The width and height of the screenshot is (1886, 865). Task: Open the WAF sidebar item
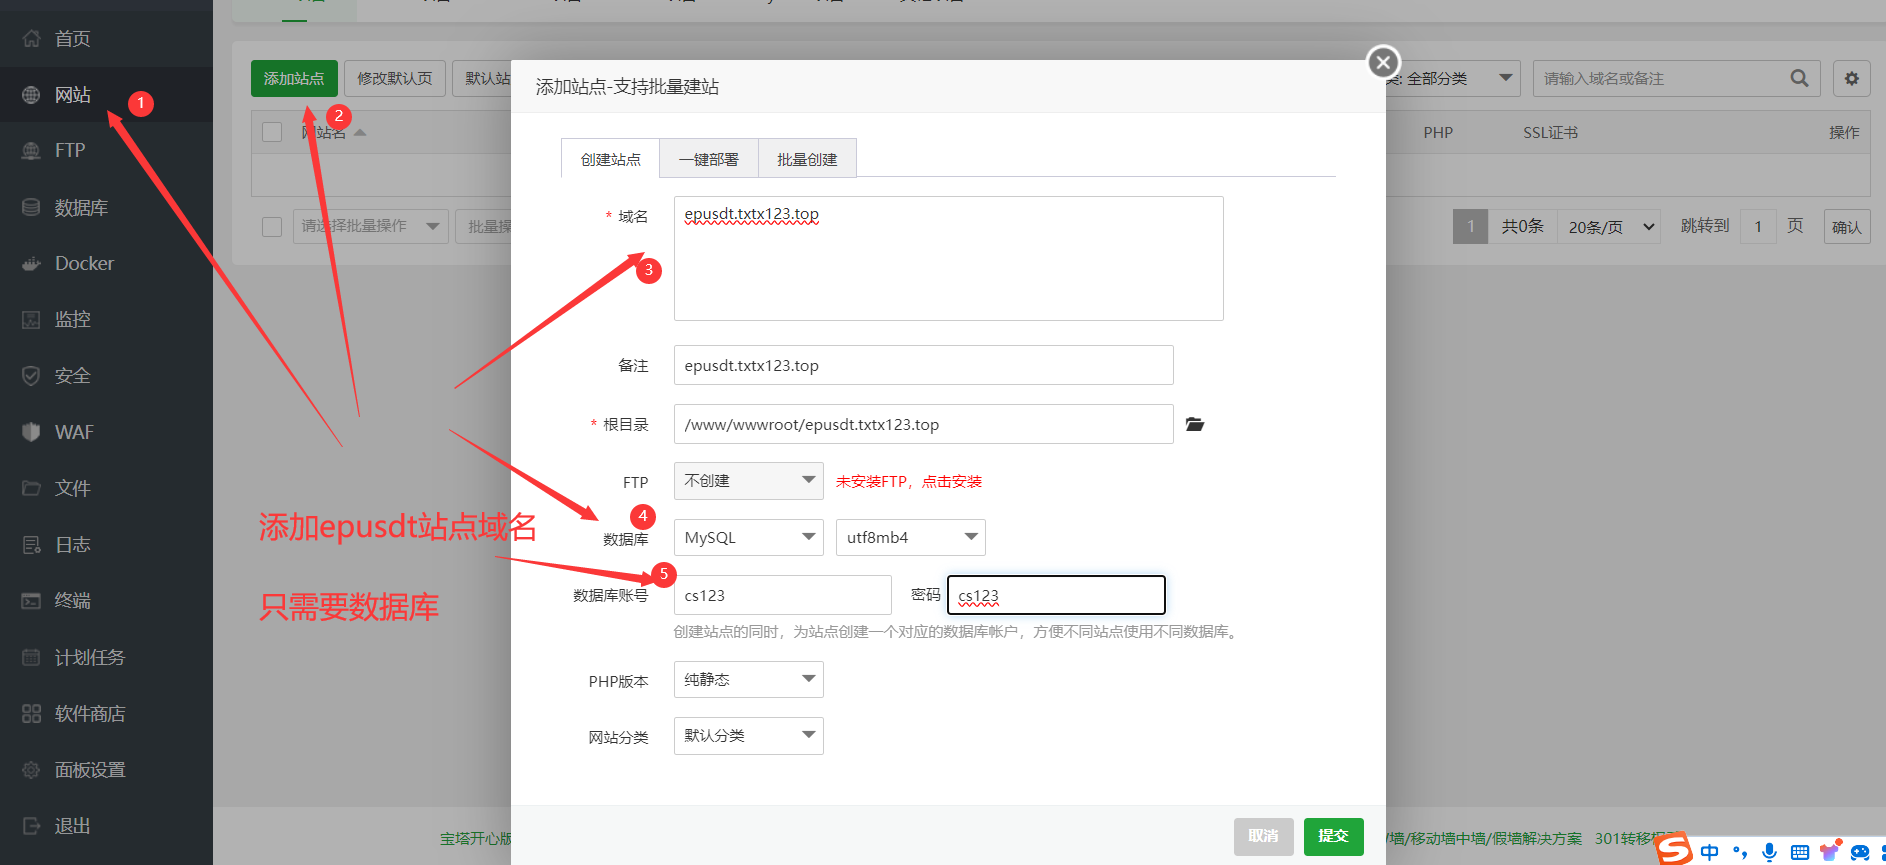click(74, 432)
